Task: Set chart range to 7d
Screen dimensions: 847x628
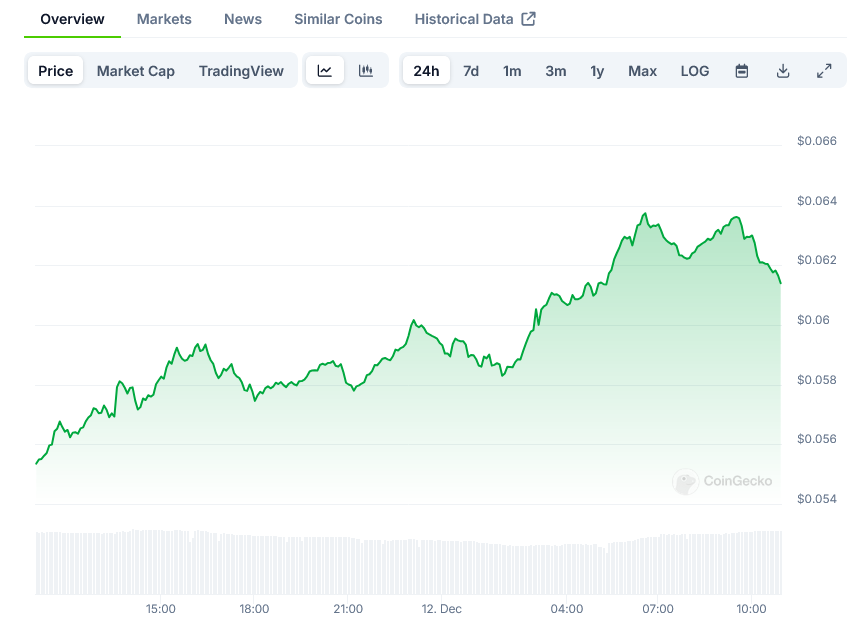Action: tap(471, 71)
